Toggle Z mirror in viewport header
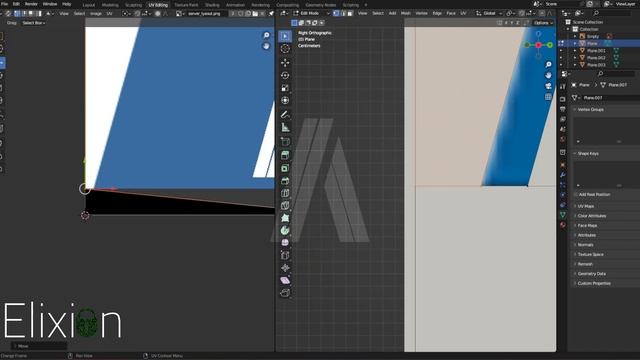 click(518, 23)
